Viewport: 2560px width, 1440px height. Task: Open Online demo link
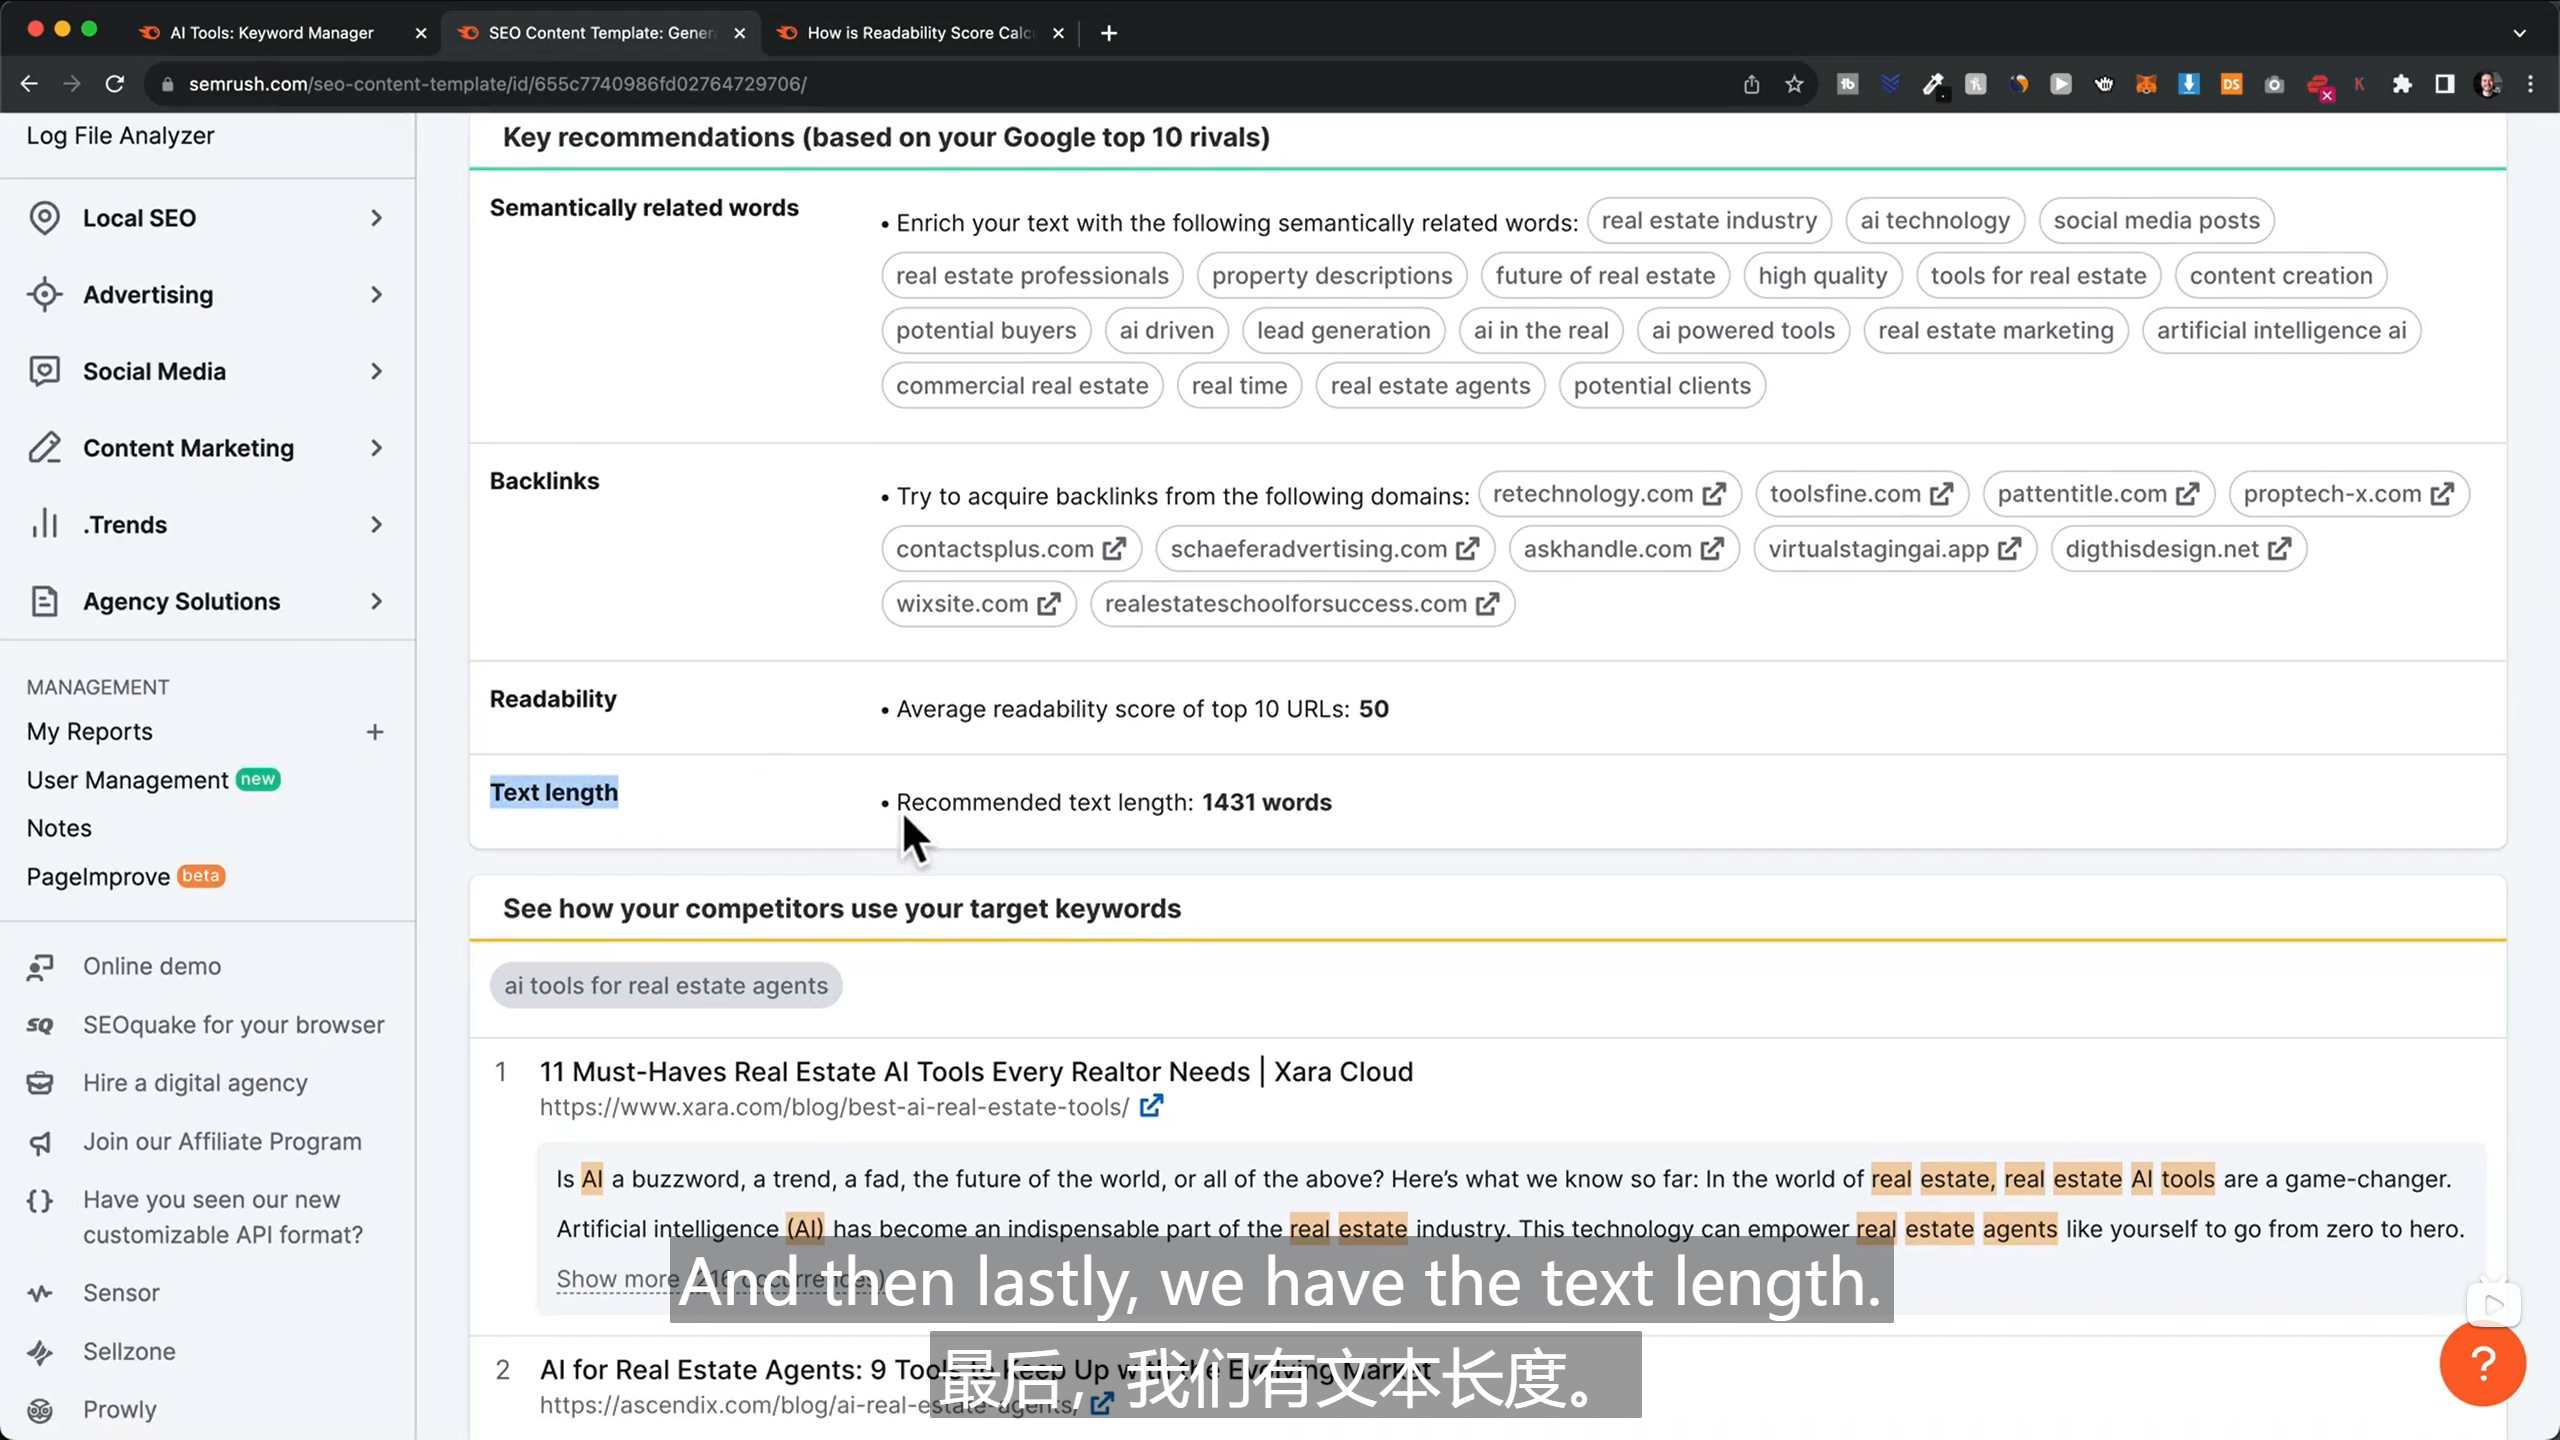pyautogui.click(x=152, y=966)
